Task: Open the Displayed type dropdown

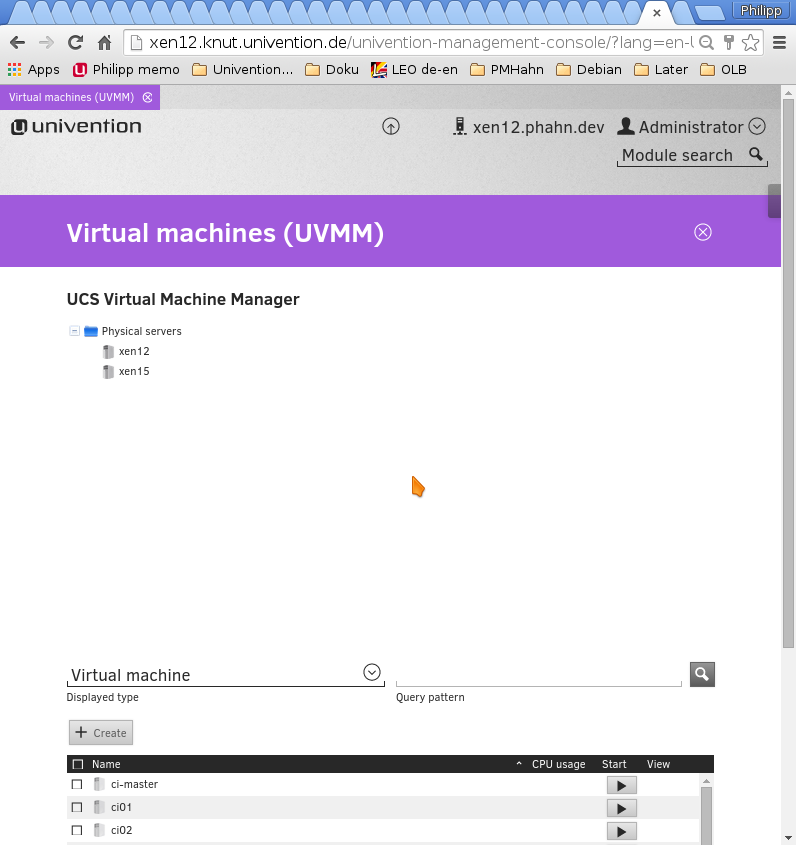Action: (372, 672)
